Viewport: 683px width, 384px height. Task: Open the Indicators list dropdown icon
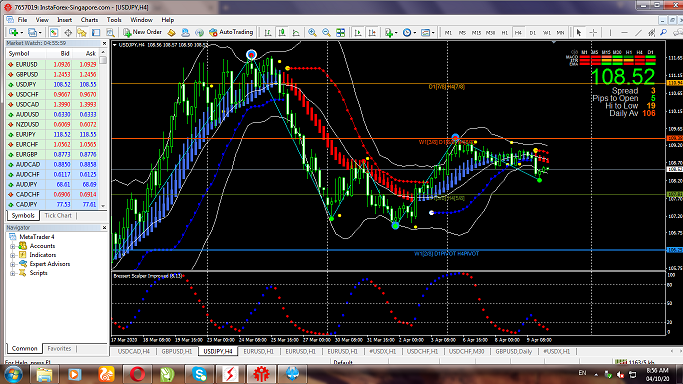pos(390,32)
